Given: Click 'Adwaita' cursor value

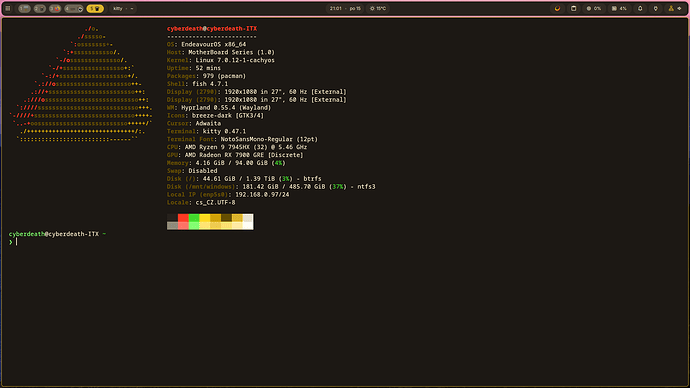Looking at the screenshot, I should click(208, 124).
